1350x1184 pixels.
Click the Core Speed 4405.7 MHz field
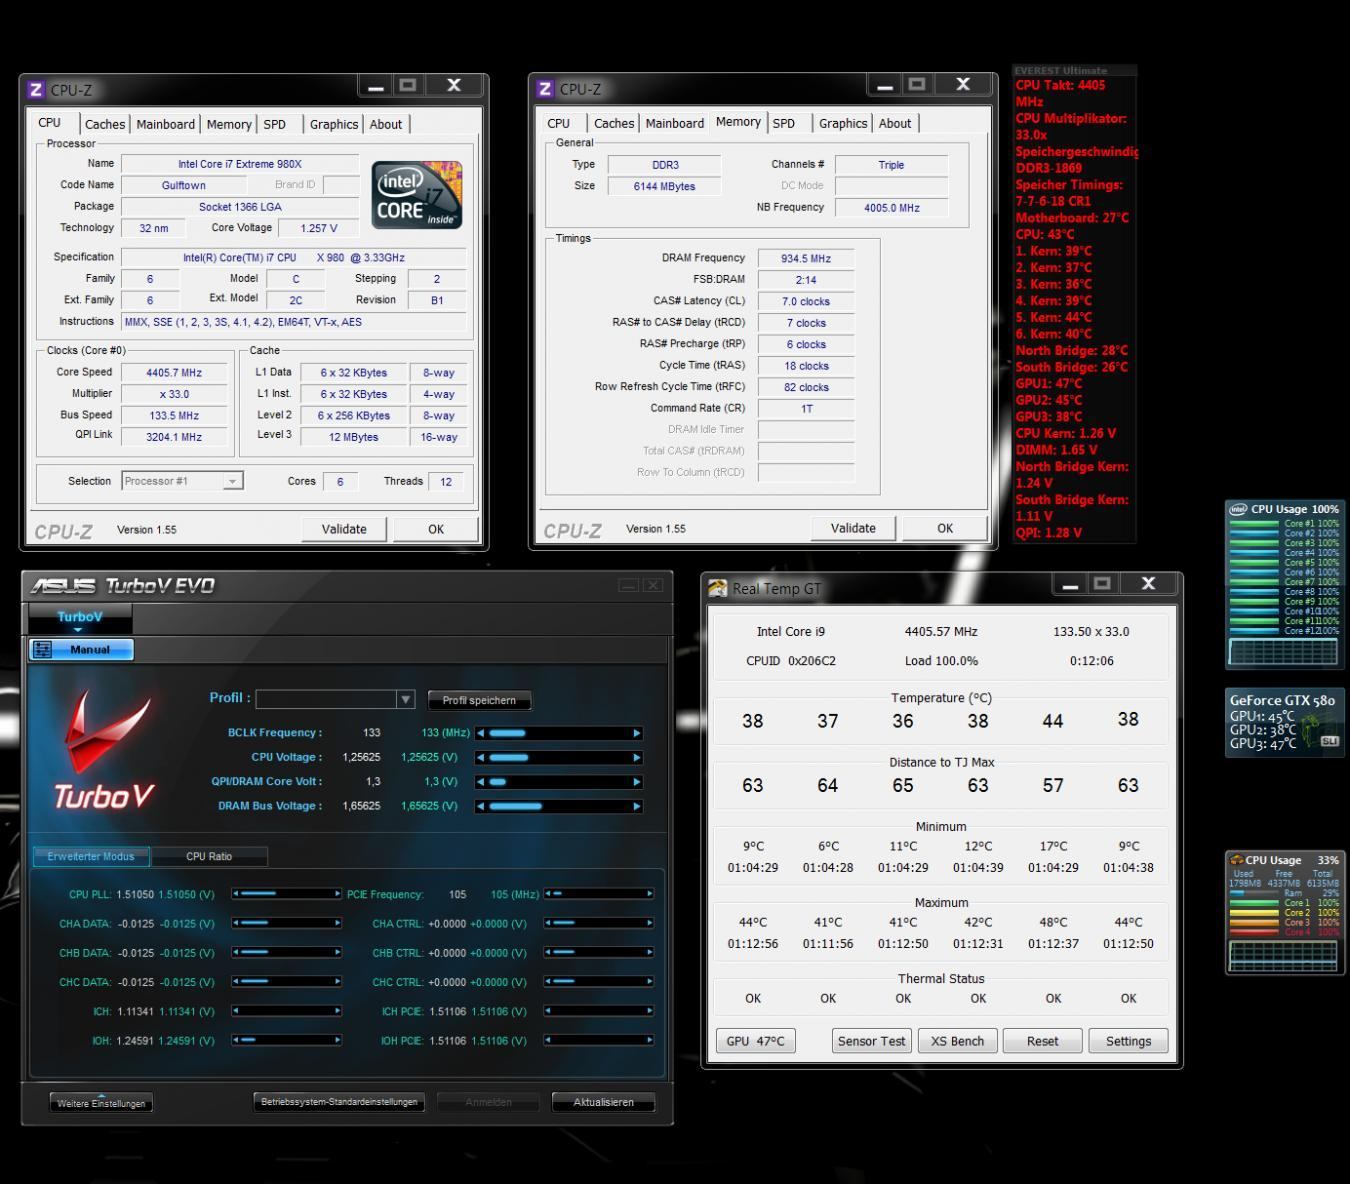[174, 373]
